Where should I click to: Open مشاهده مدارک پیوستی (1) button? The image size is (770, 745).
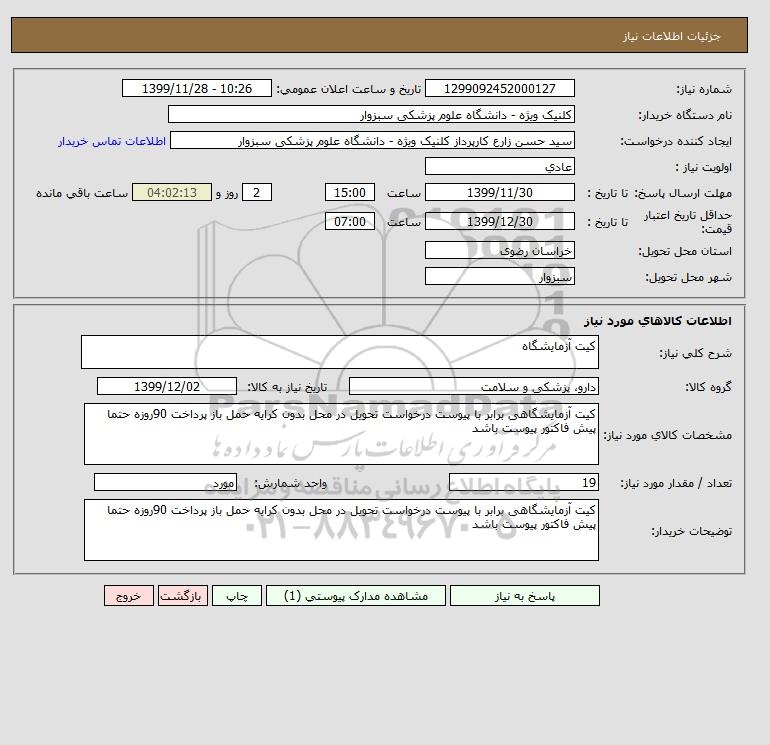click(x=356, y=596)
